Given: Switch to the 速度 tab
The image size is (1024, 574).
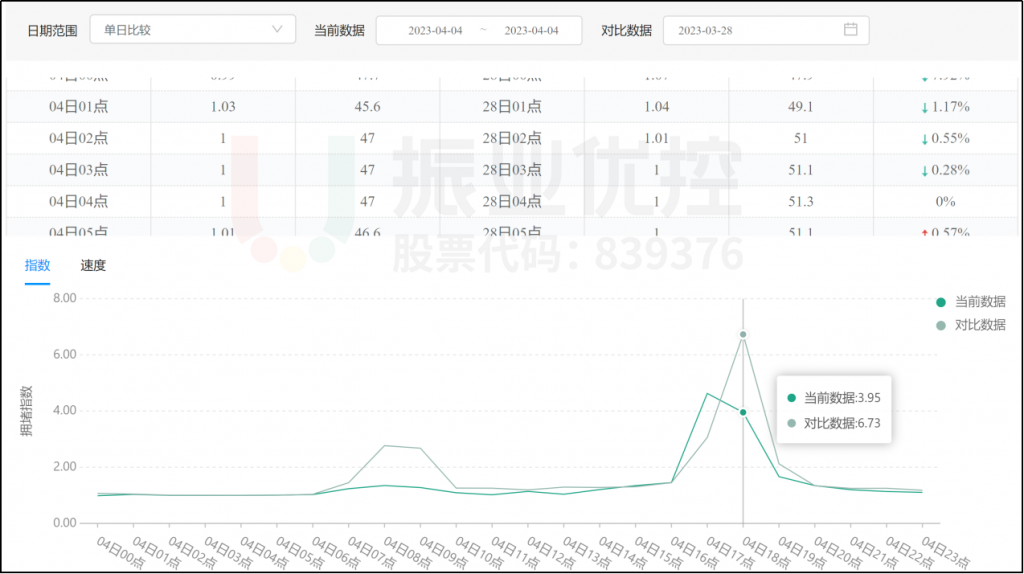Looking at the screenshot, I should coord(93,265).
